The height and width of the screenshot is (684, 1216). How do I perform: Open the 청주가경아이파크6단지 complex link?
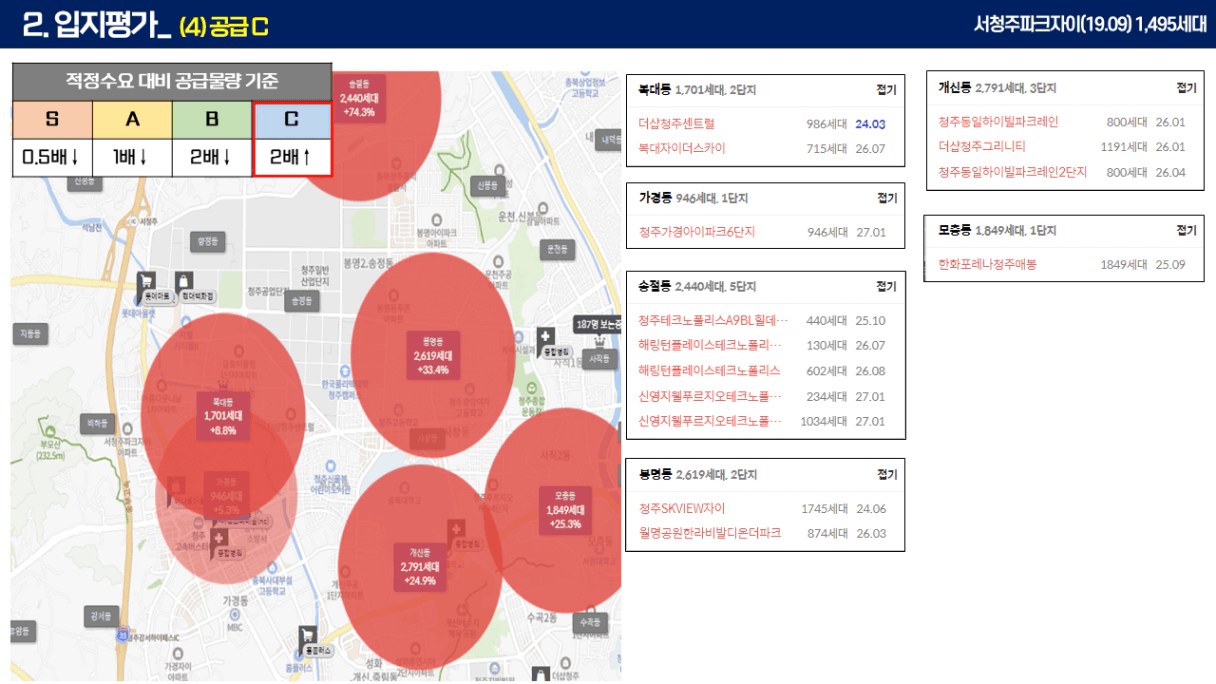pos(697,232)
